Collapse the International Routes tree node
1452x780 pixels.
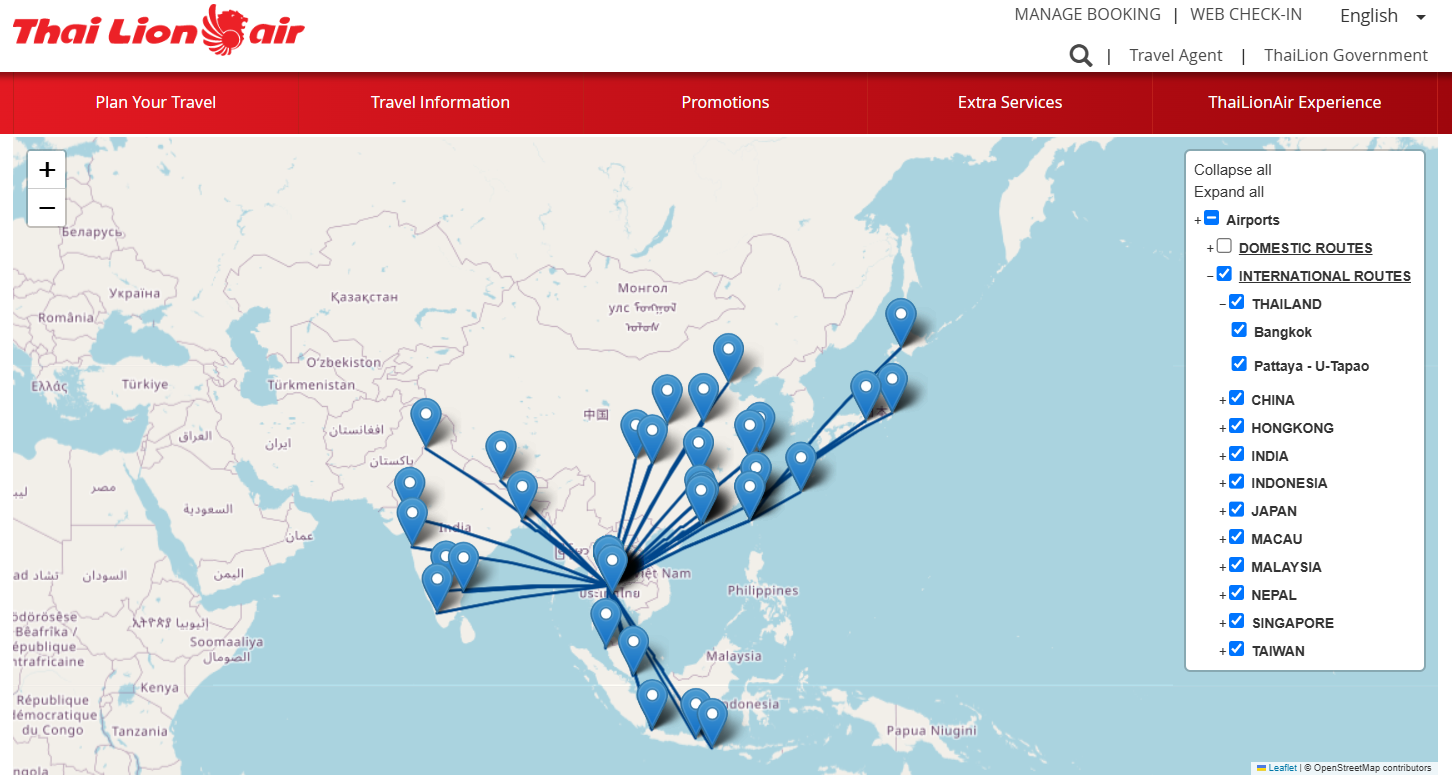[1210, 276]
